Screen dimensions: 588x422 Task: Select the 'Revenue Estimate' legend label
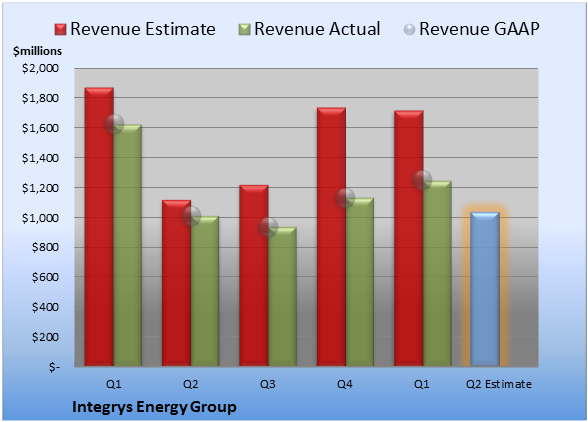(143, 29)
